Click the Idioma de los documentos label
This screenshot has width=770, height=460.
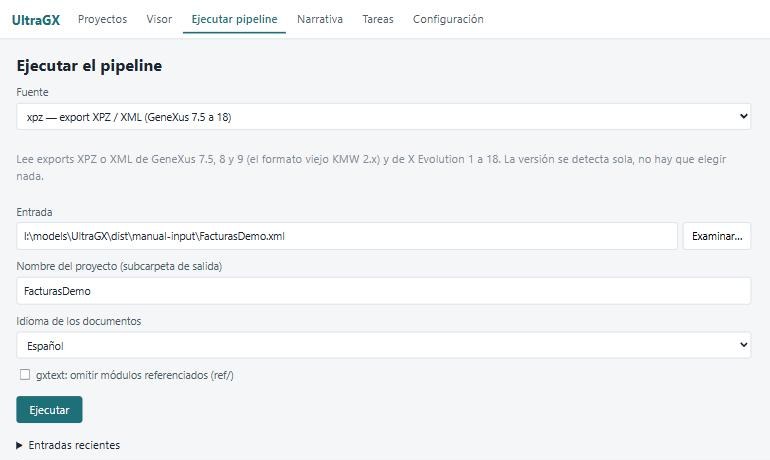(x=79, y=321)
